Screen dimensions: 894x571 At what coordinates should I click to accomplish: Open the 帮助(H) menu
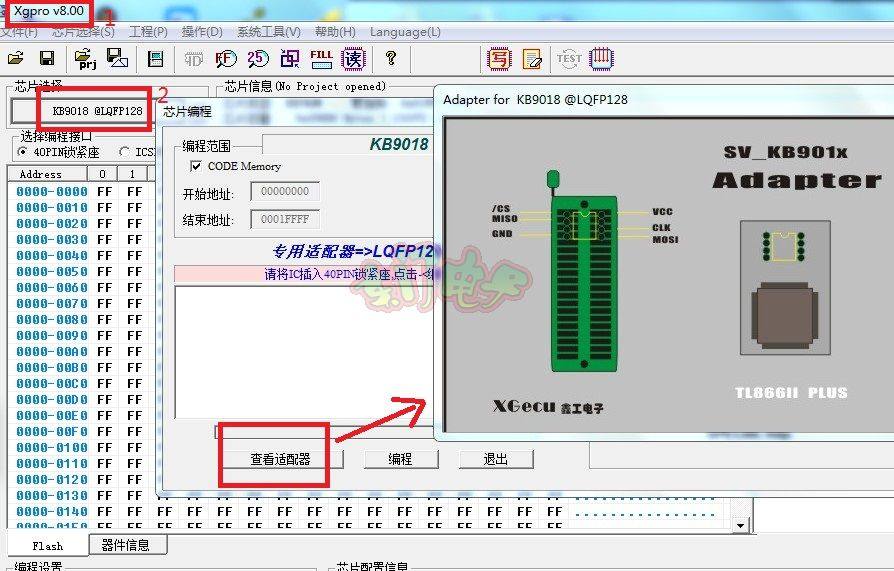335,32
